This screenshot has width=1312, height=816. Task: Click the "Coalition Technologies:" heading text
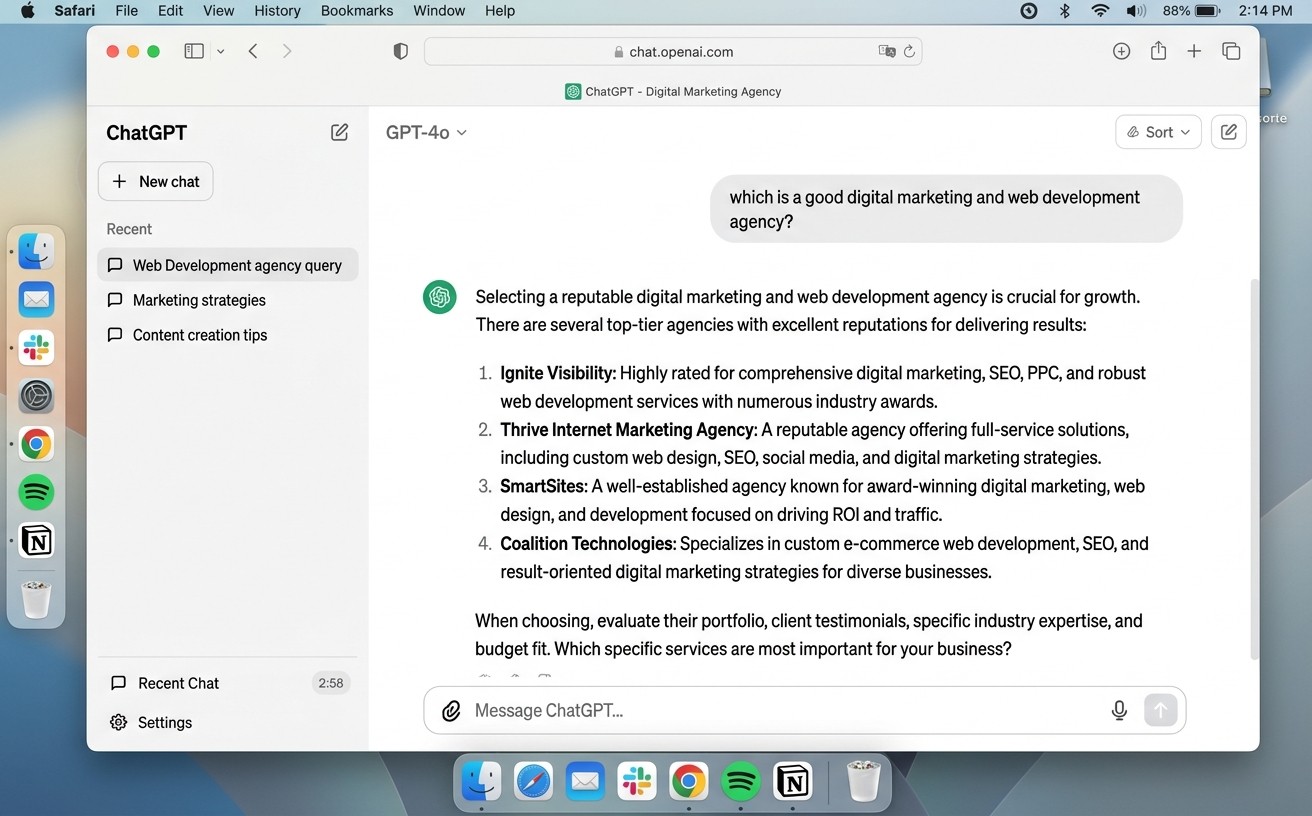(x=589, y=544)
